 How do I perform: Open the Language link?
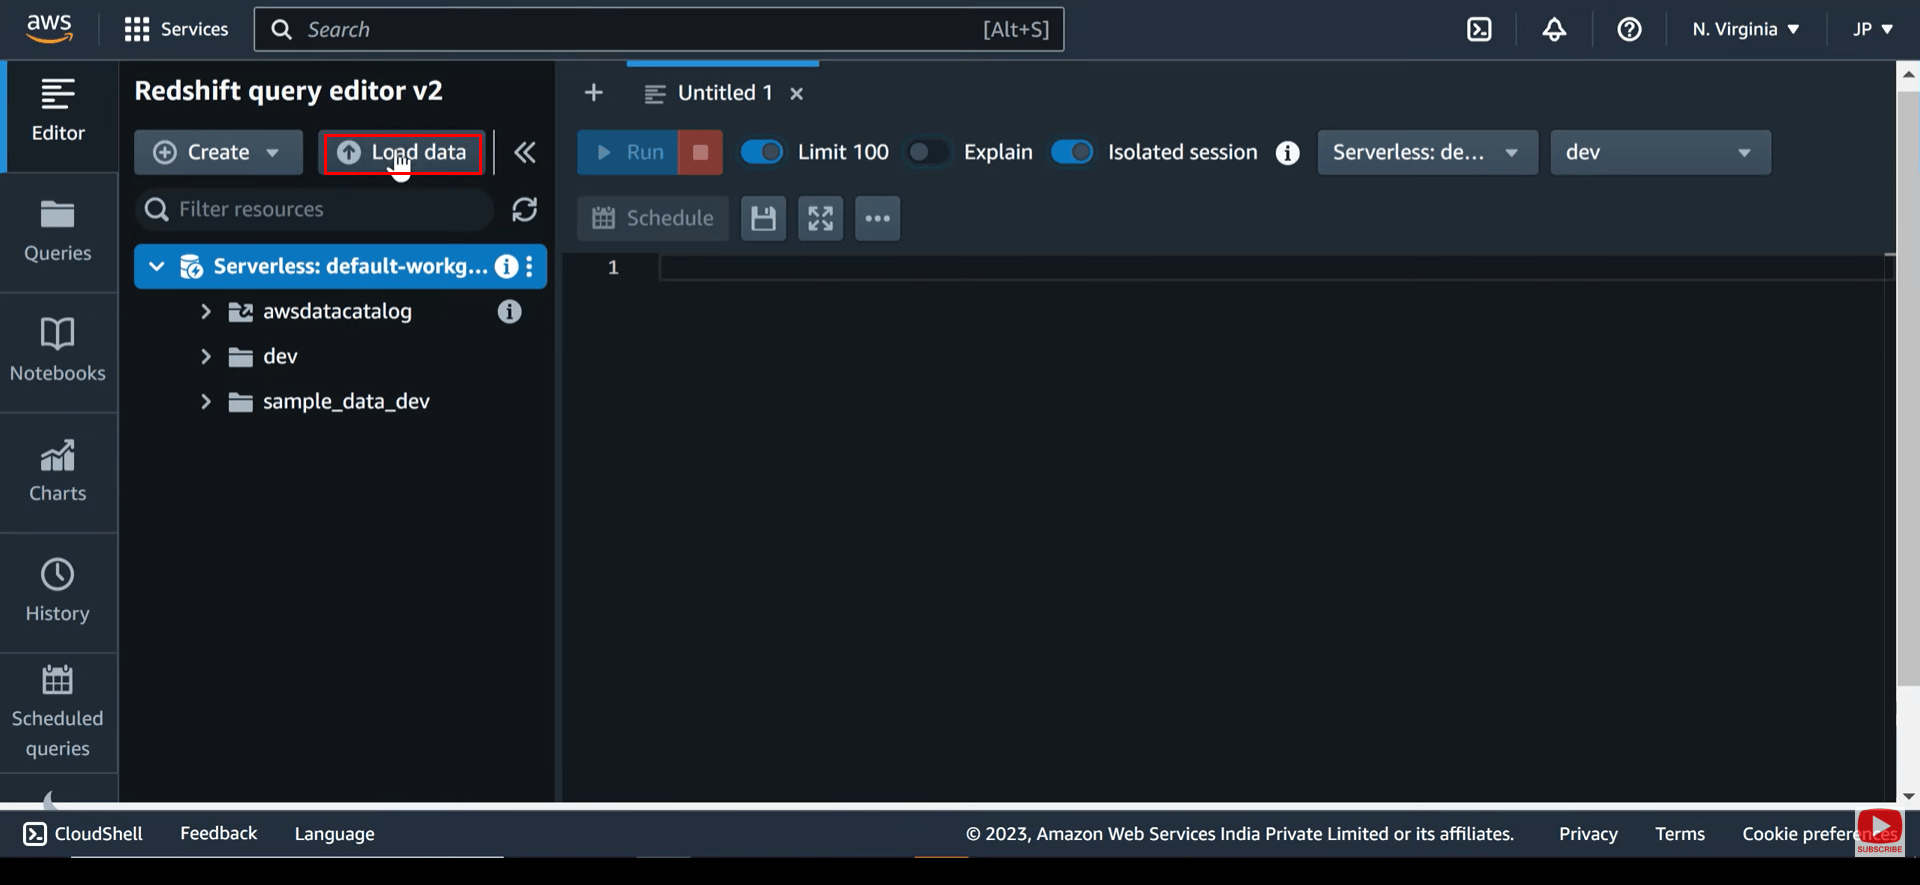334,833
